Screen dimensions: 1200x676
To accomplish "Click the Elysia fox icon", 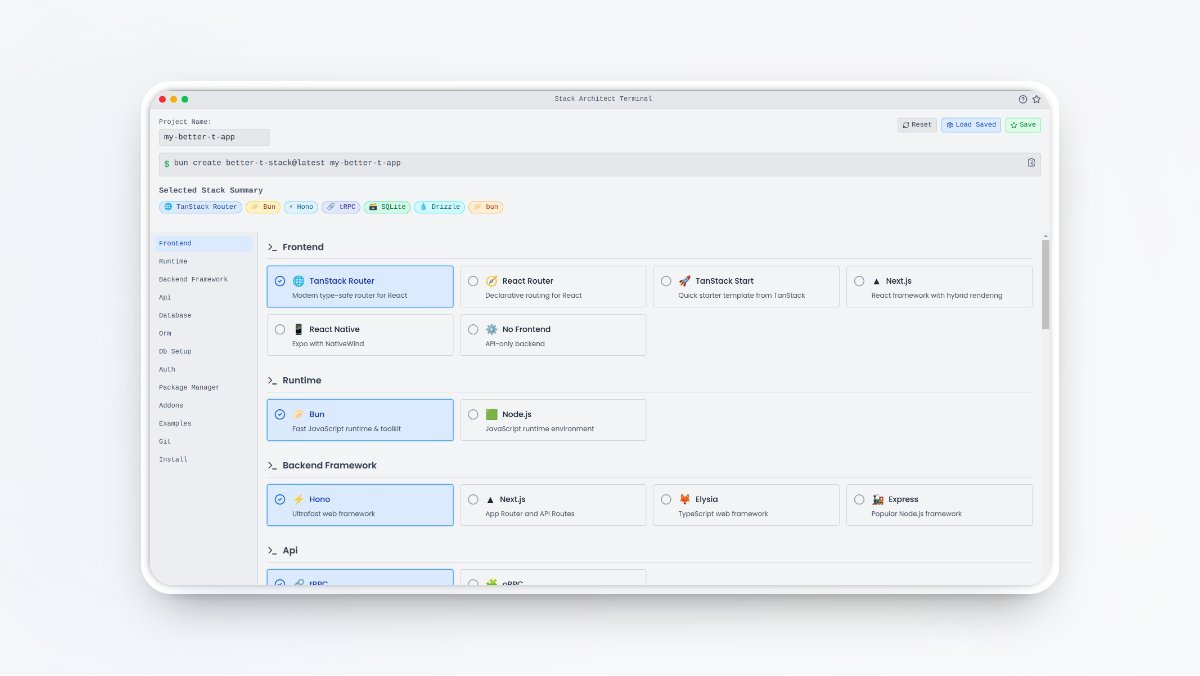I will point(684,499).
